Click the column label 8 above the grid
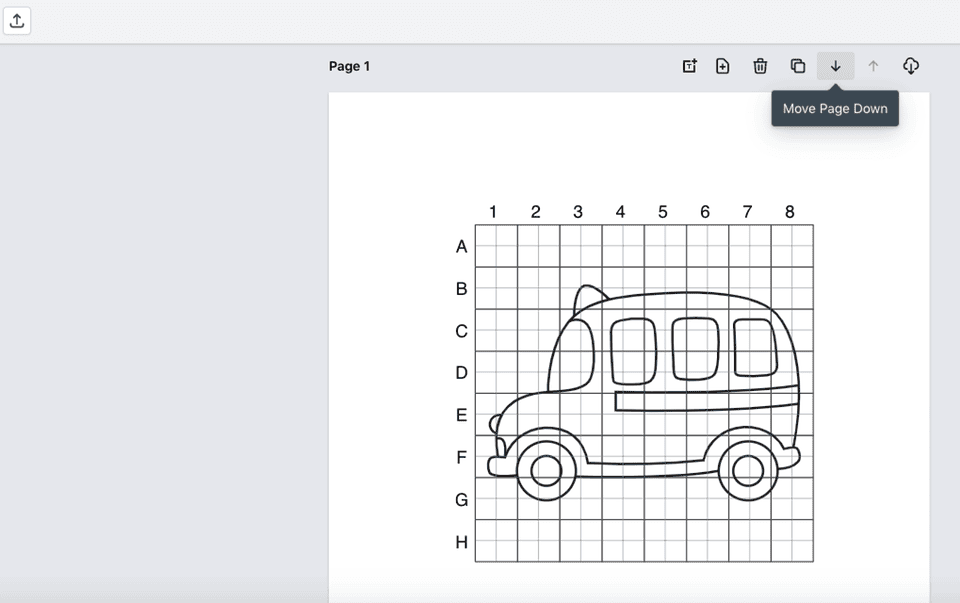 click(x=790, y=212)
